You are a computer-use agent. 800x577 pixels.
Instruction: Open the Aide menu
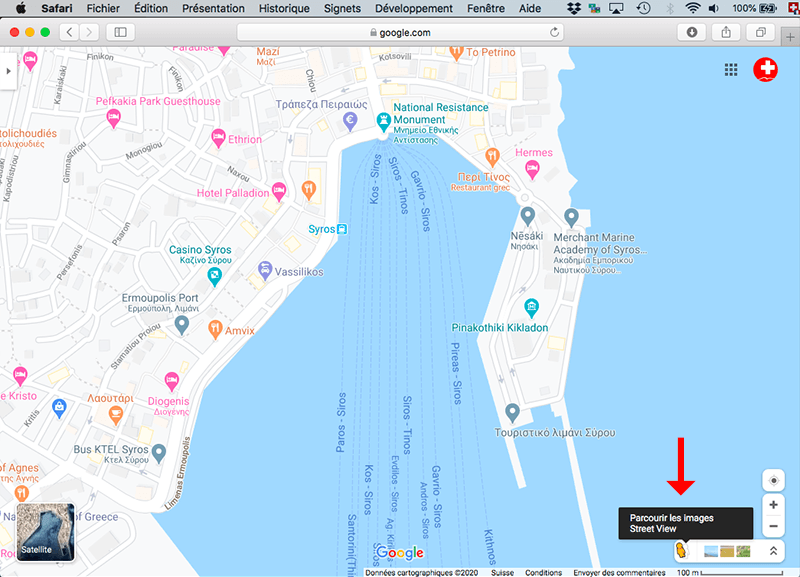point(530,8)
